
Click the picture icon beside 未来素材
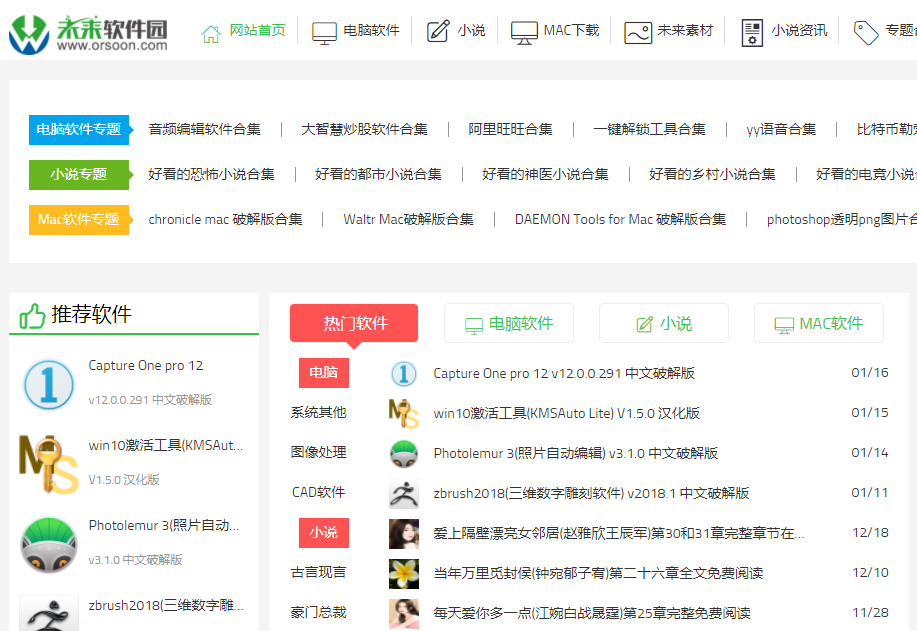coord(637,33)
